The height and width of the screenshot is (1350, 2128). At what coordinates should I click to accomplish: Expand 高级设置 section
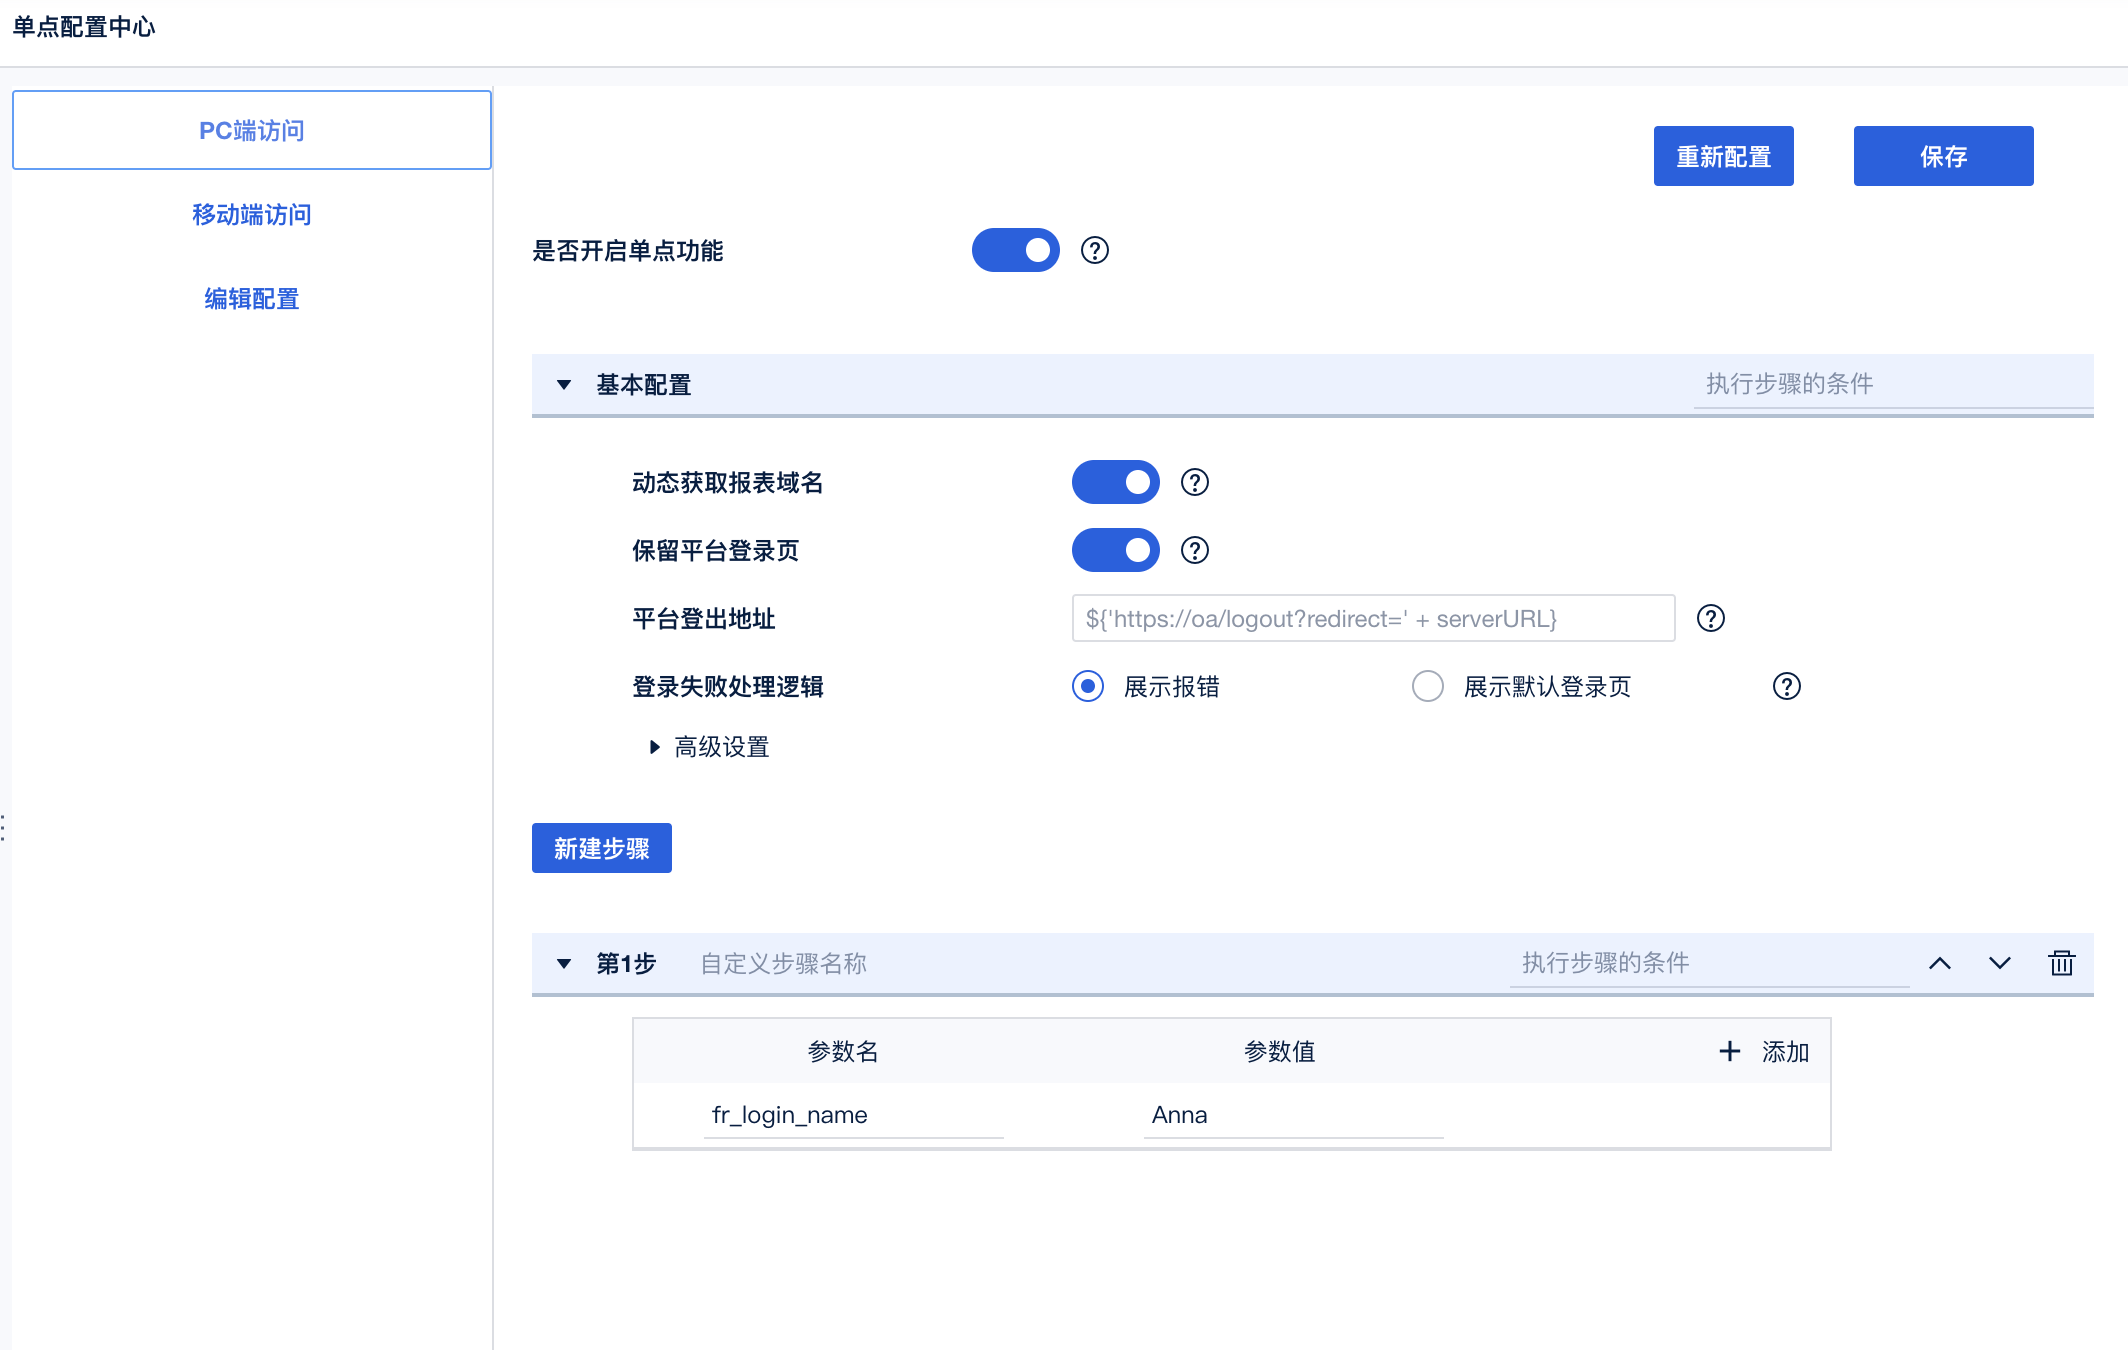[655, 747]
